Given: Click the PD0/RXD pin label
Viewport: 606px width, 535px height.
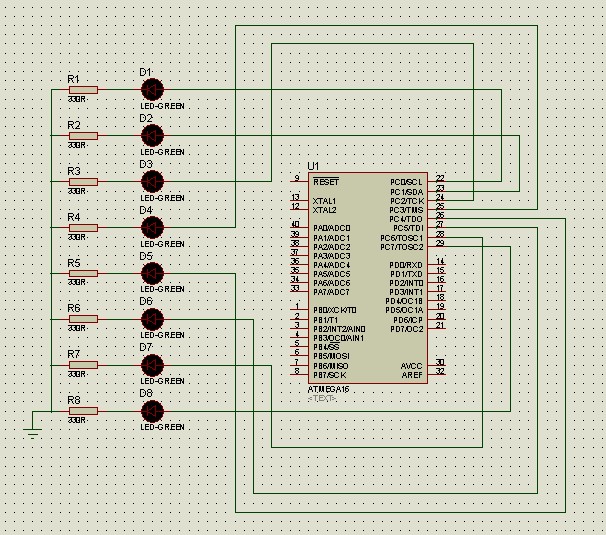Looking at the screenshot, I should (x=406, y=265).
